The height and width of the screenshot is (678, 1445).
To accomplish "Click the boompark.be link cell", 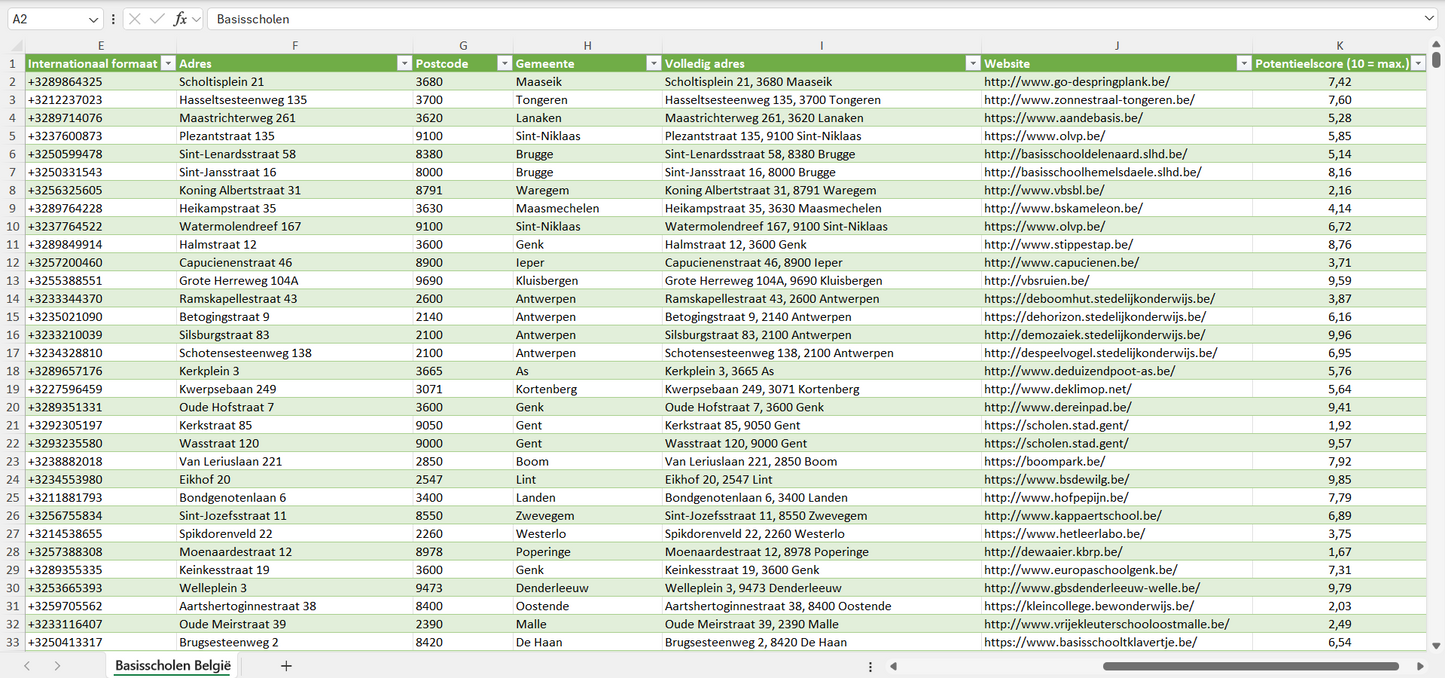I will coord(1044,461).
